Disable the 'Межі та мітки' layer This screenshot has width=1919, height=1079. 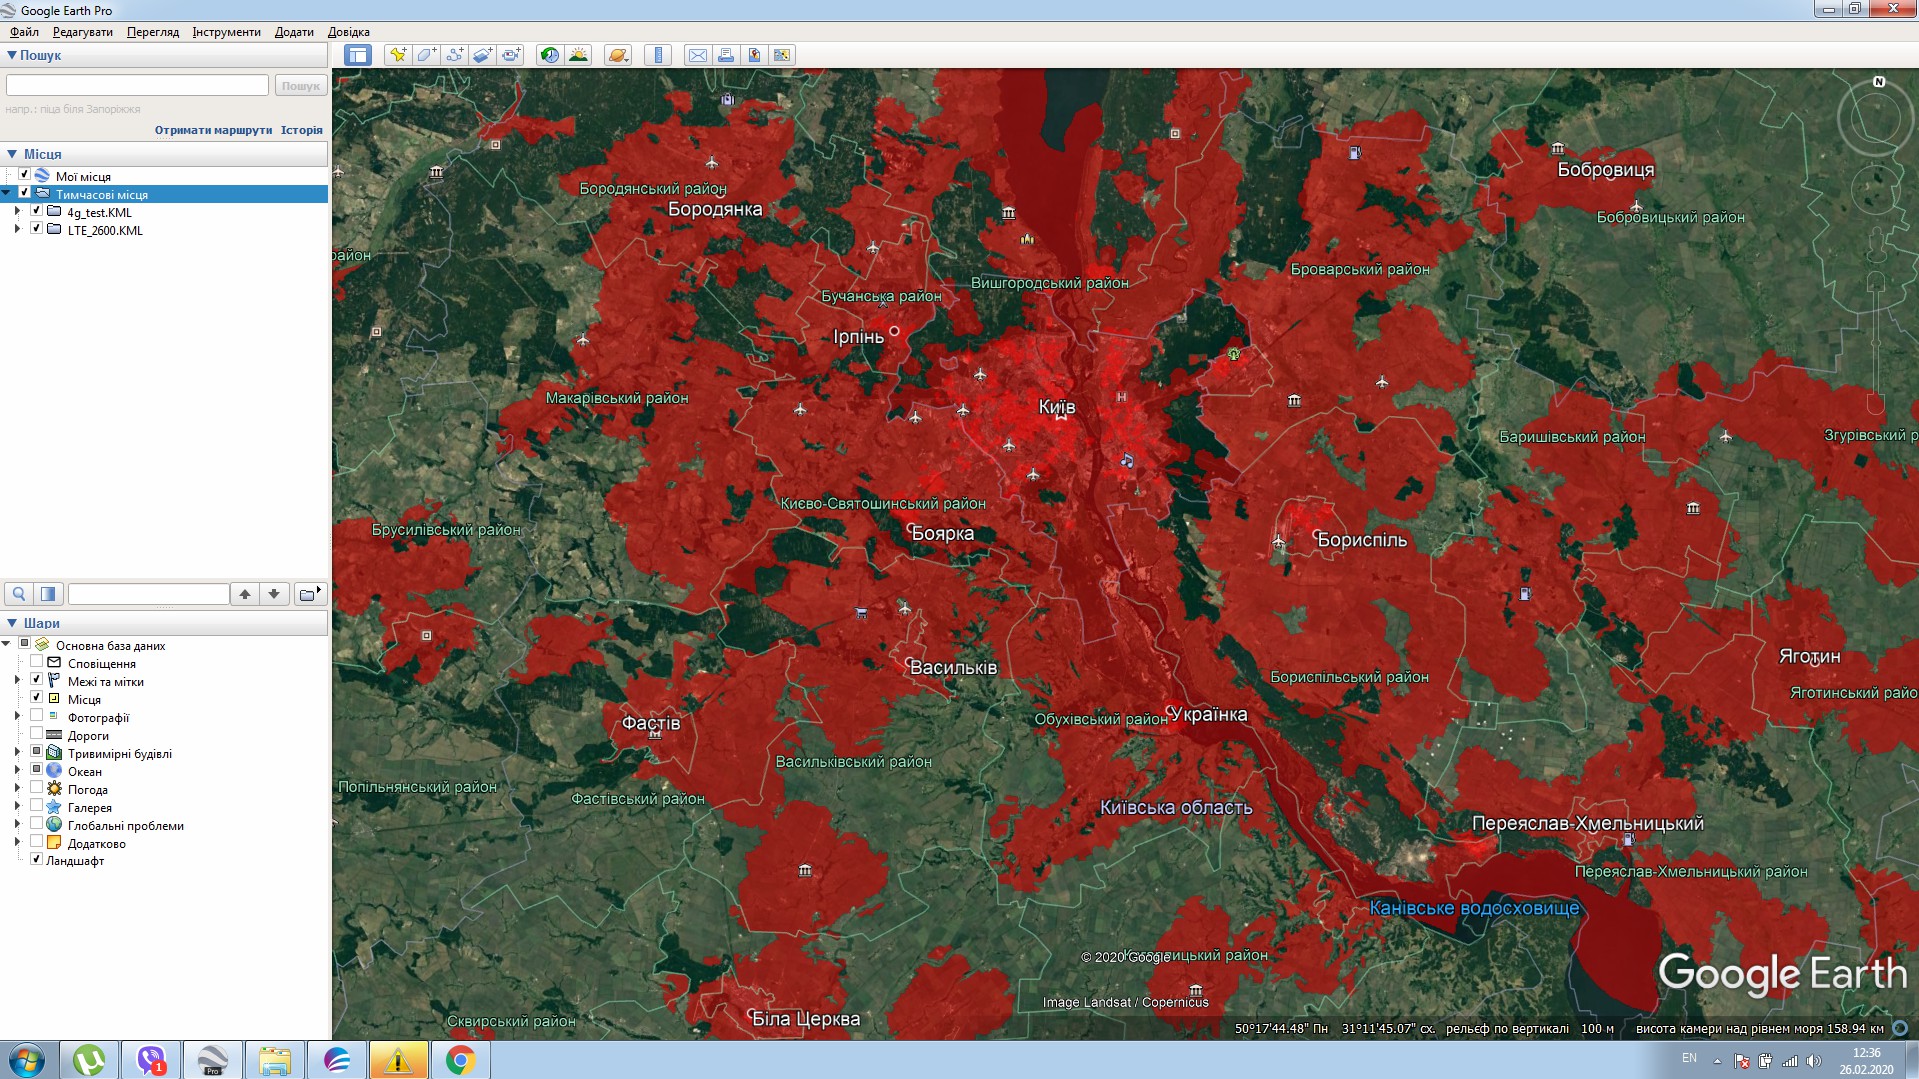pos(37,680)
